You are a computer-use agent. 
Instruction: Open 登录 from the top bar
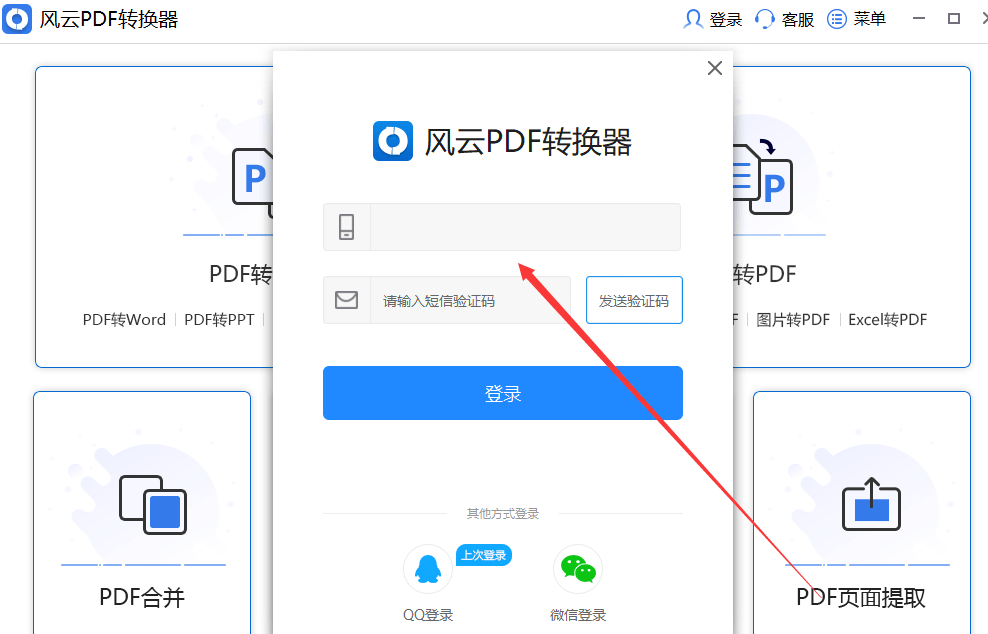(725, 20)
